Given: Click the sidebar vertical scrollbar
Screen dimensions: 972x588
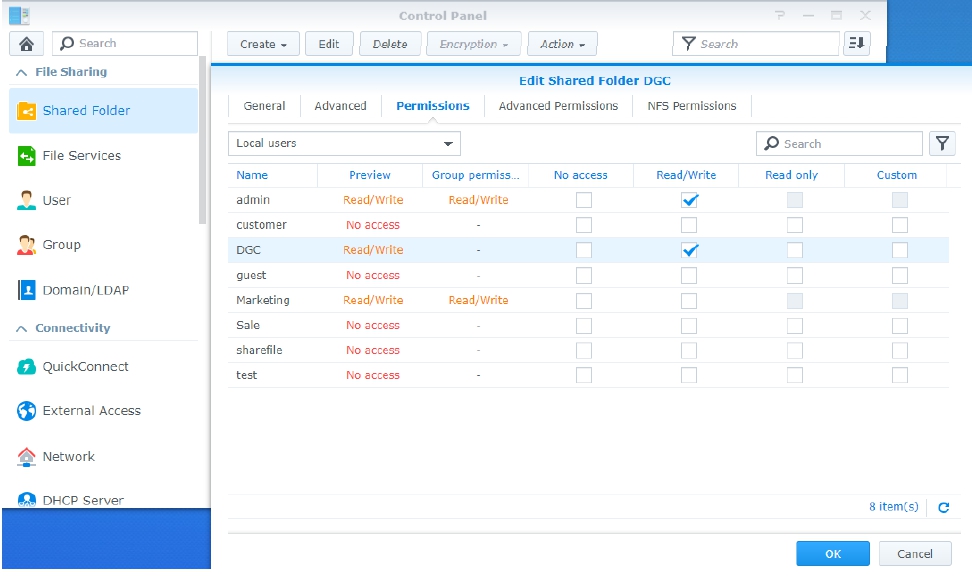Looking at the screenshot, I should [x=202, y=140].
